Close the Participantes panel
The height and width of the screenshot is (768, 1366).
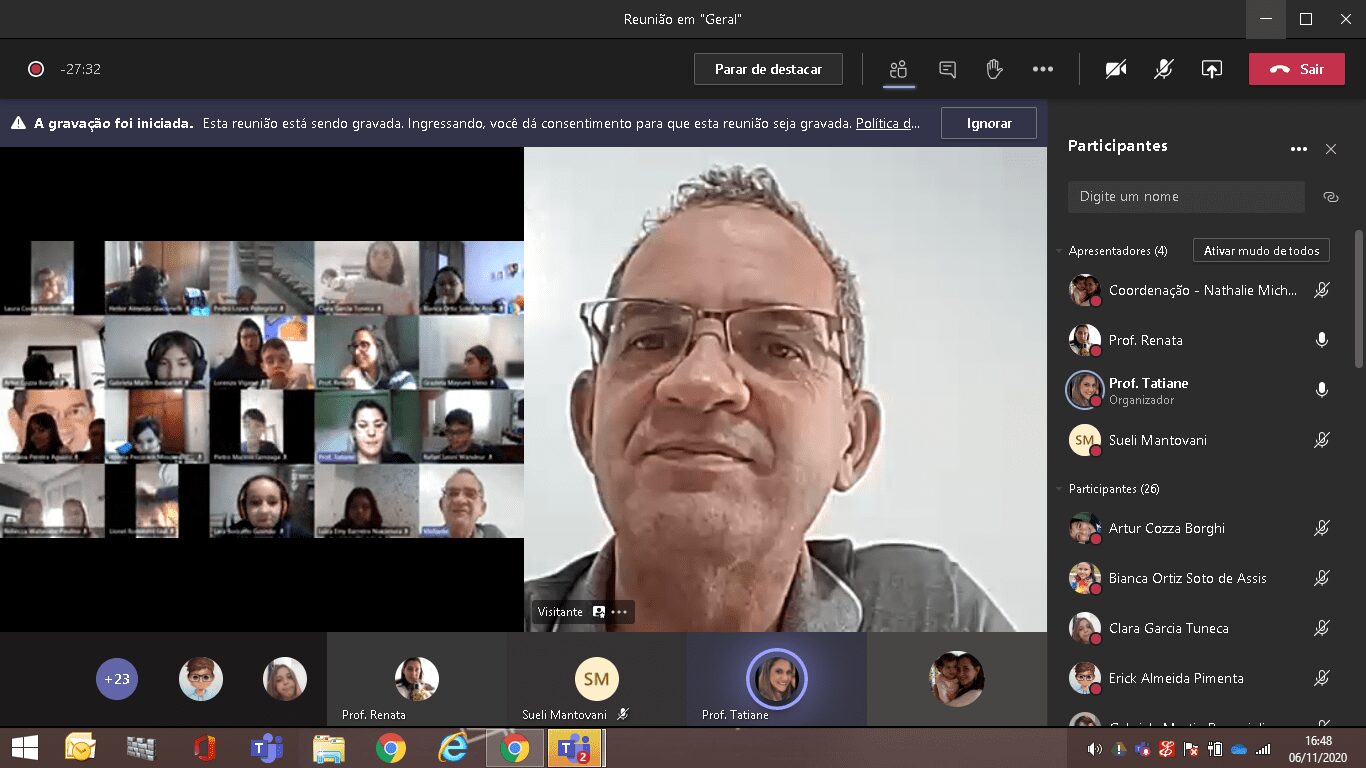coord(1330,149)
